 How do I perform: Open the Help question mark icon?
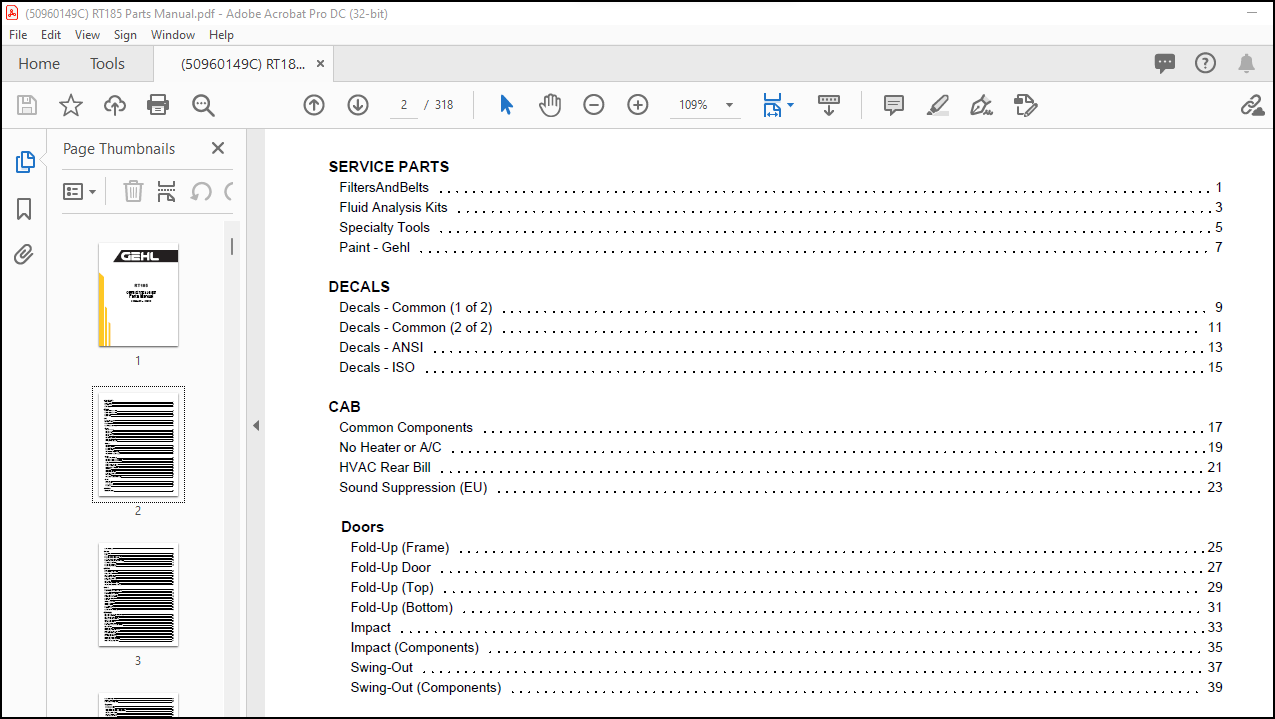click(1206, 63)
